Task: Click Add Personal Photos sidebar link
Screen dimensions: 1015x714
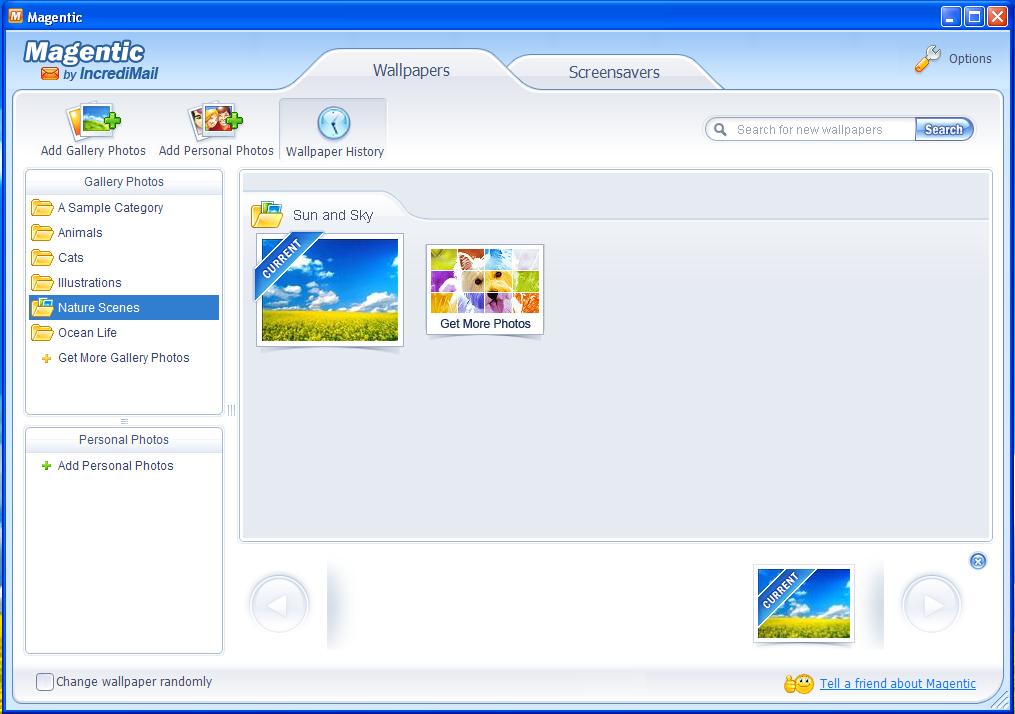Action: 115,465
